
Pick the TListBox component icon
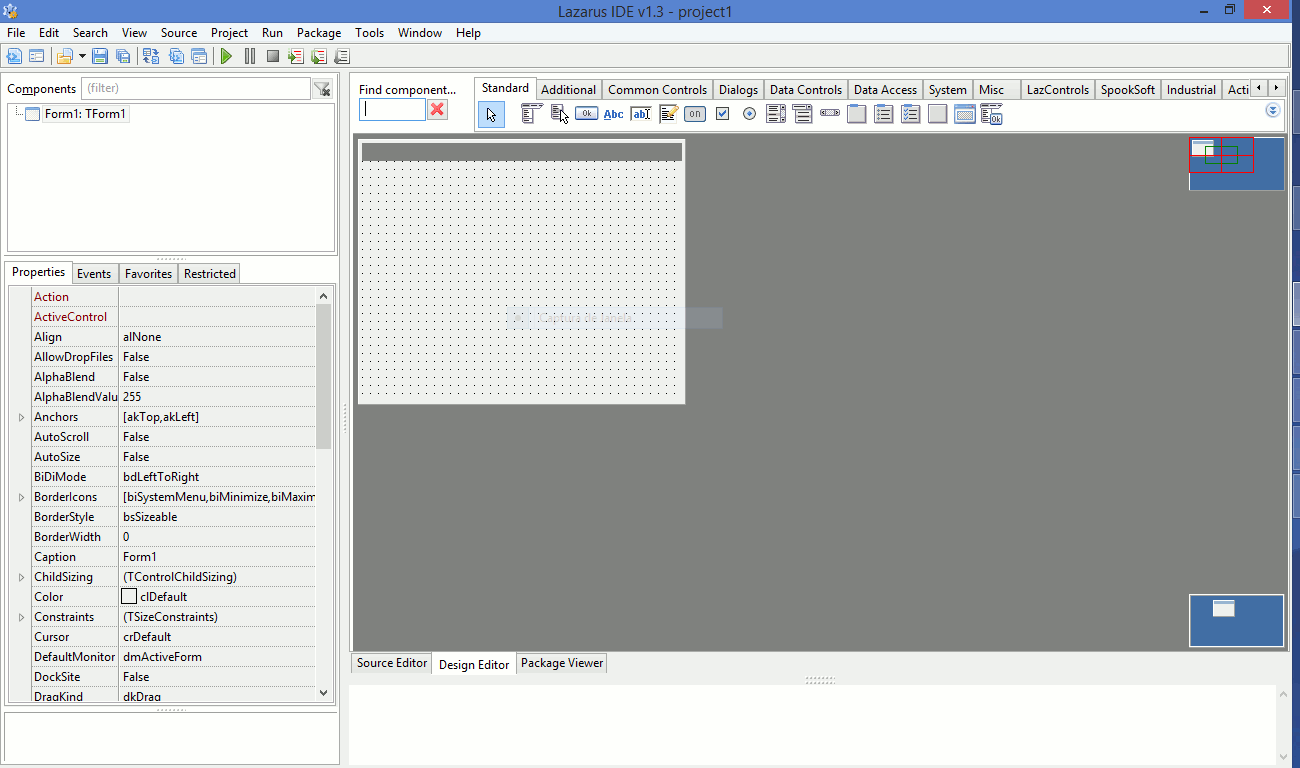[776, 114]
